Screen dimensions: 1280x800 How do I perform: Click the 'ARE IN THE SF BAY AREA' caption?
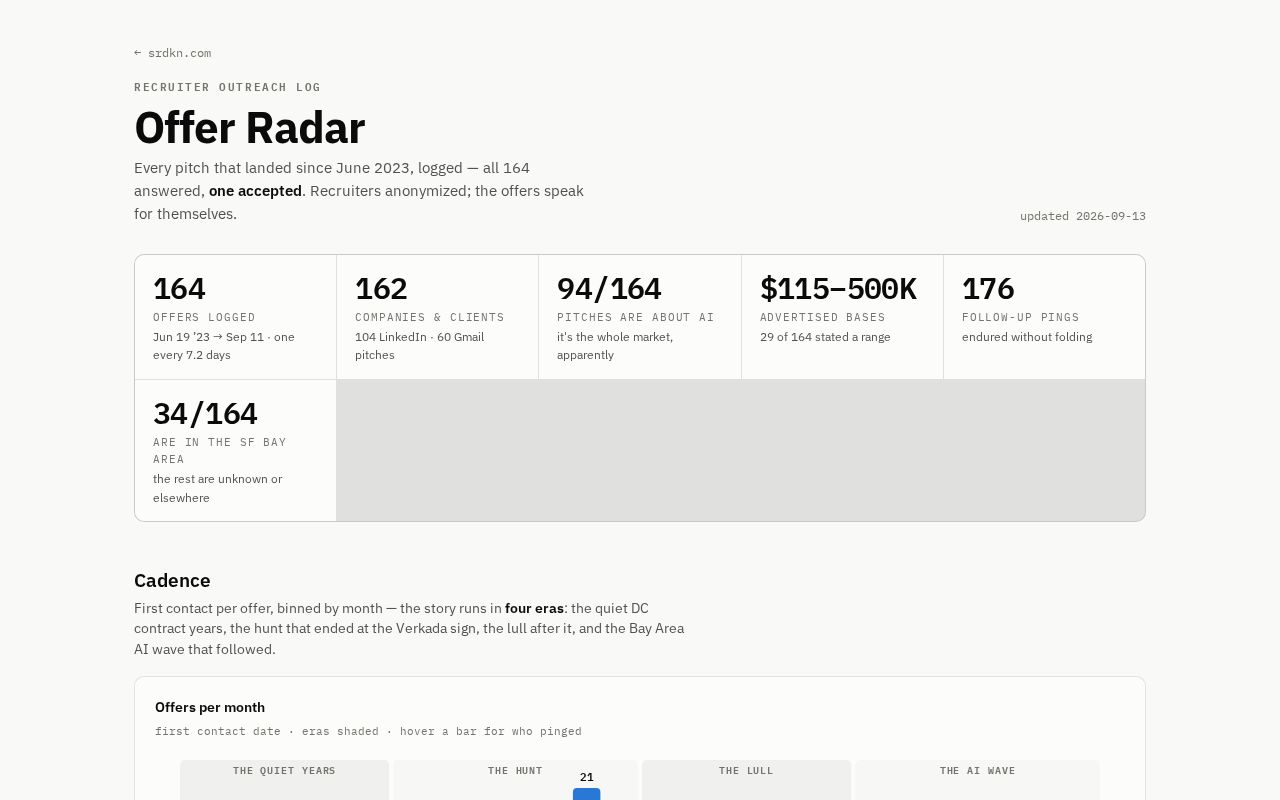click(220, 451)
